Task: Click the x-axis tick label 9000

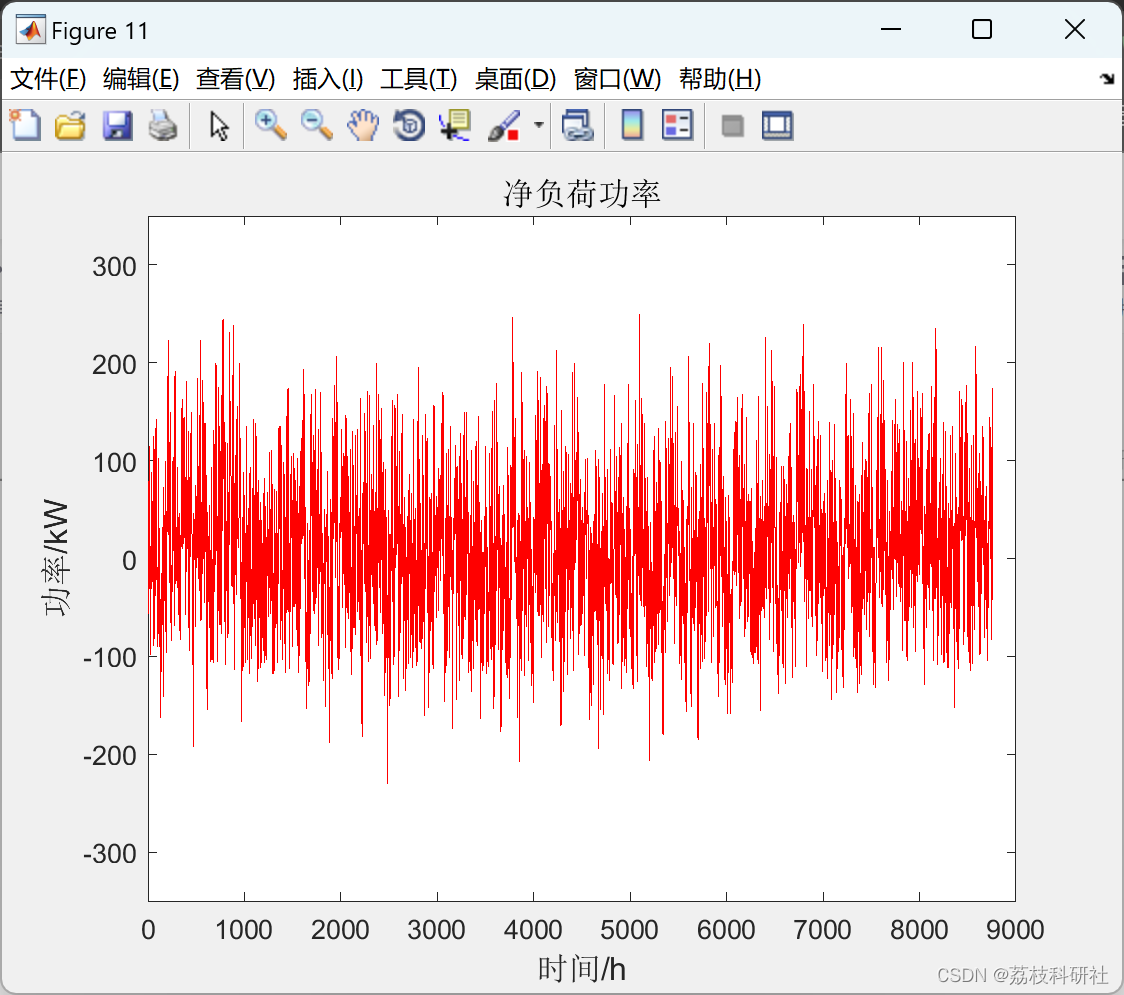Action: [1015, 930]
